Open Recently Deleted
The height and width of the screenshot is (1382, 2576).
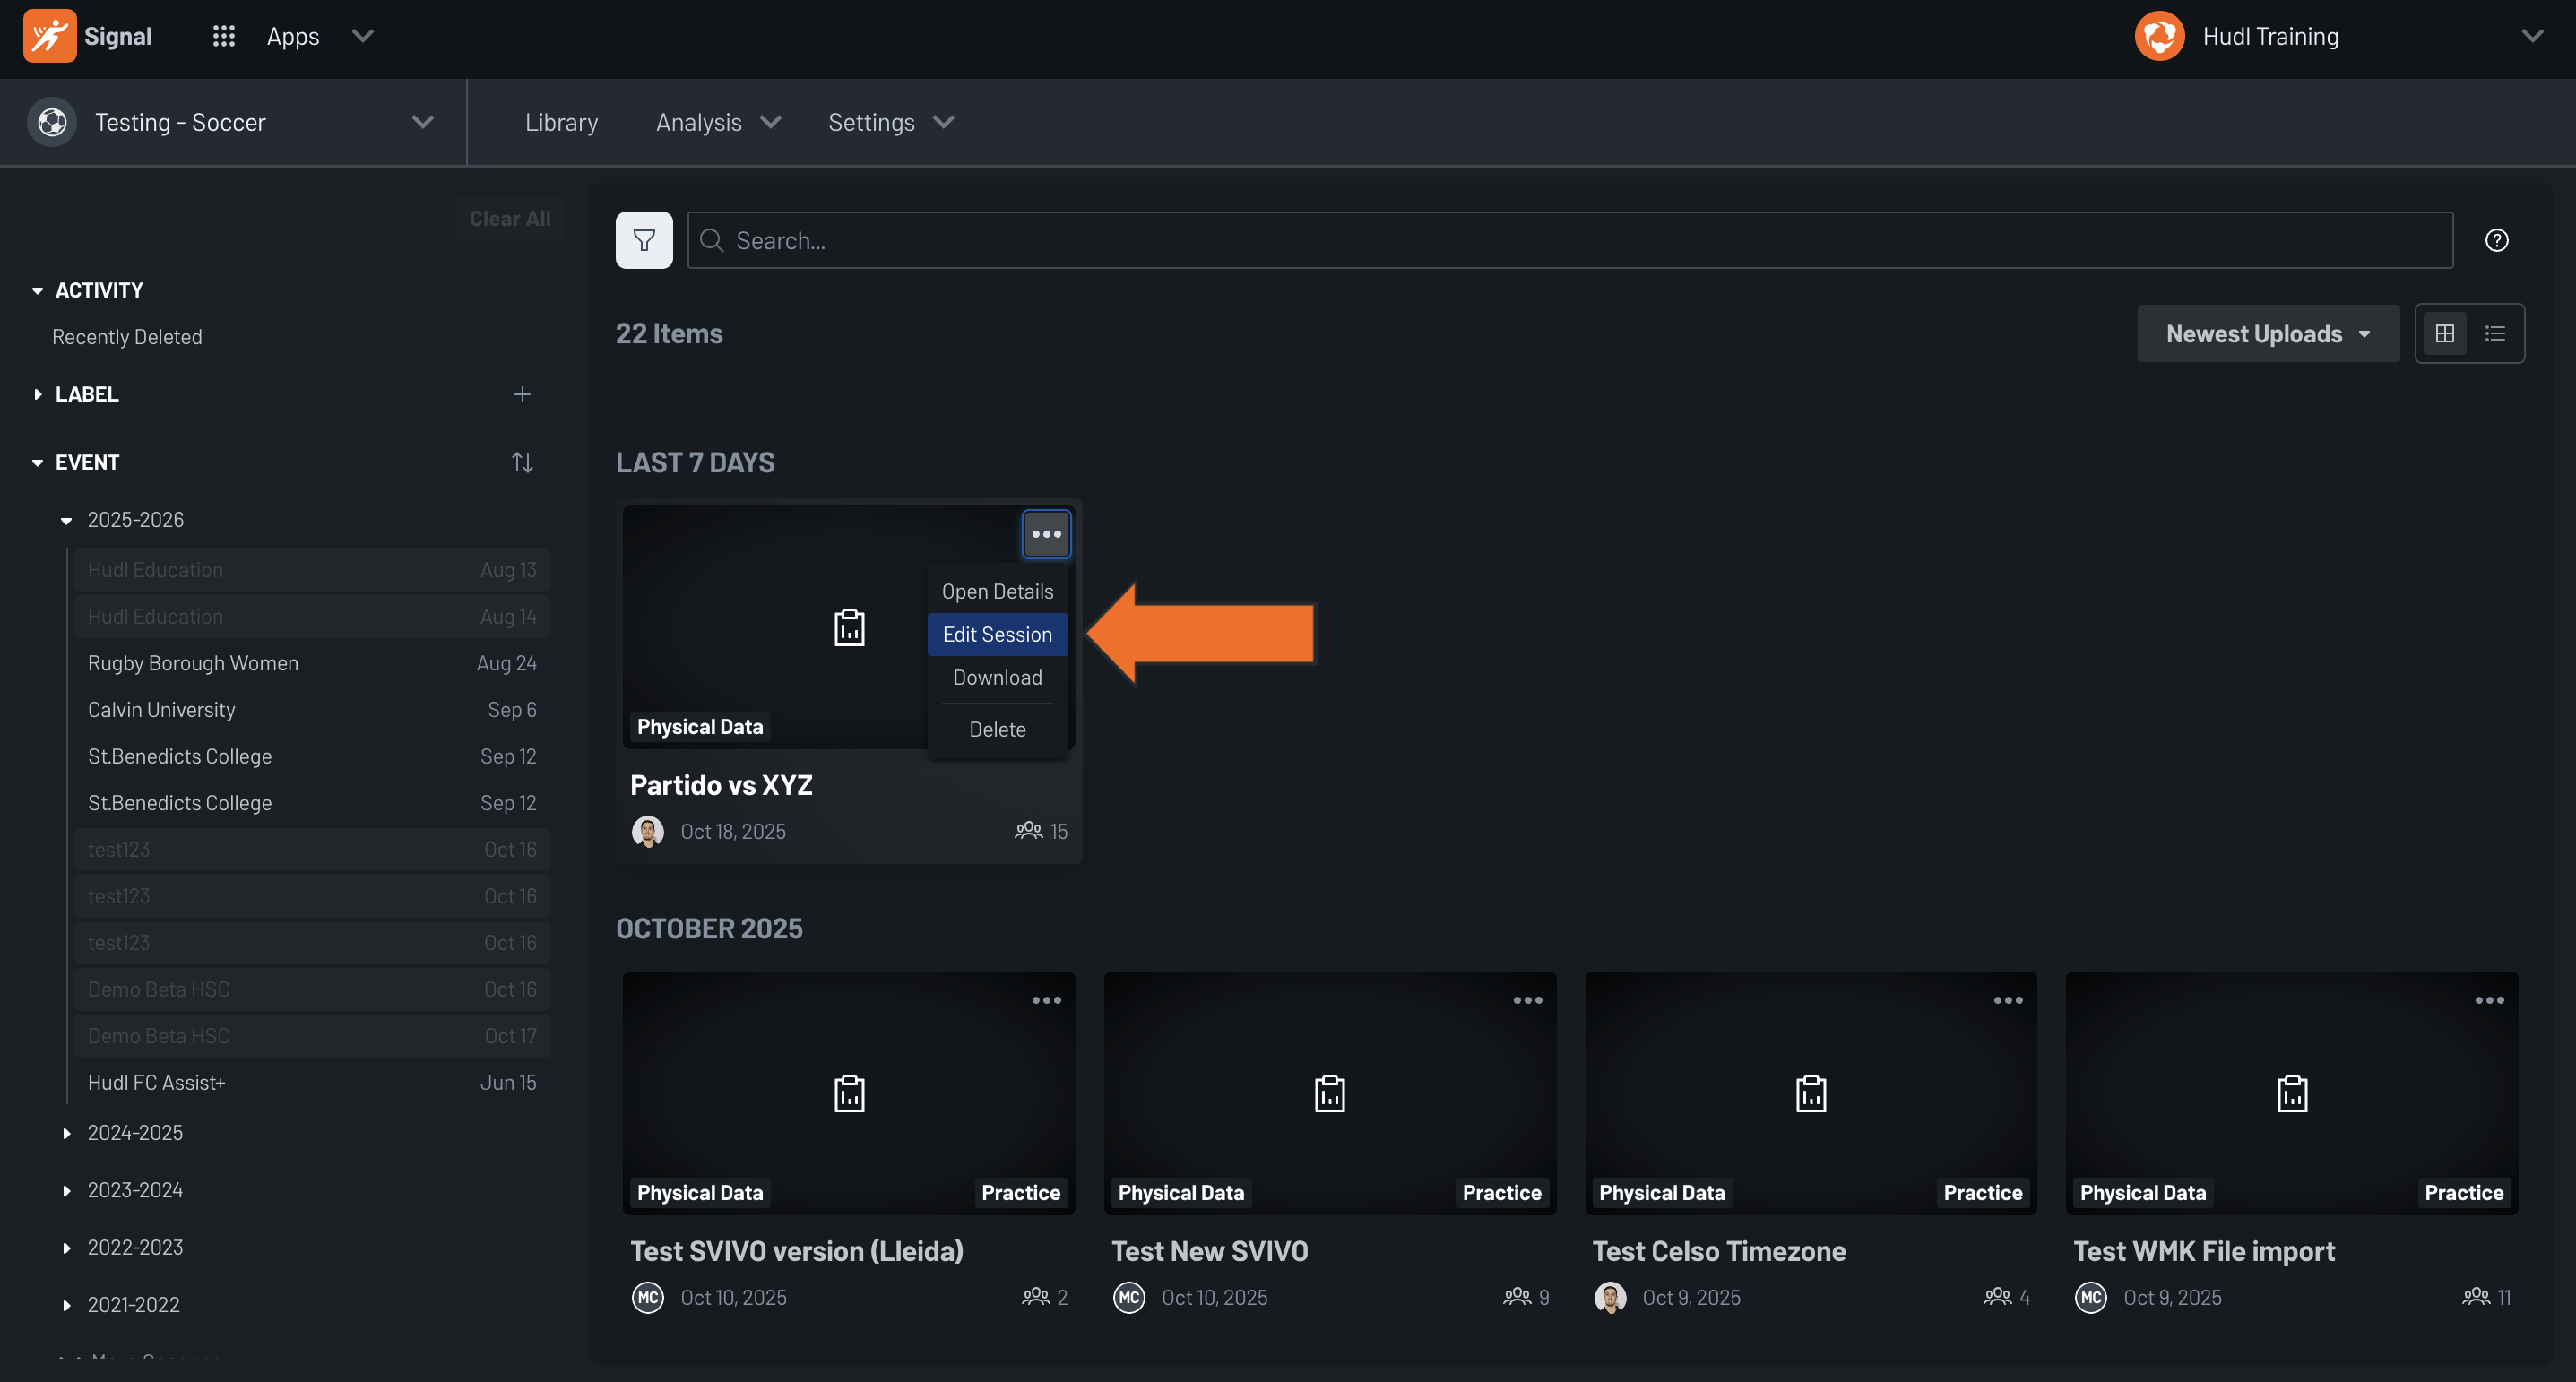[127, 337]
